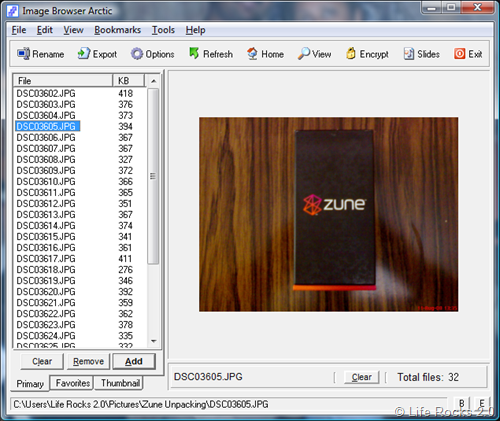500x421 pixels.
Task: Click the Add button
Action: pos(134,361)
